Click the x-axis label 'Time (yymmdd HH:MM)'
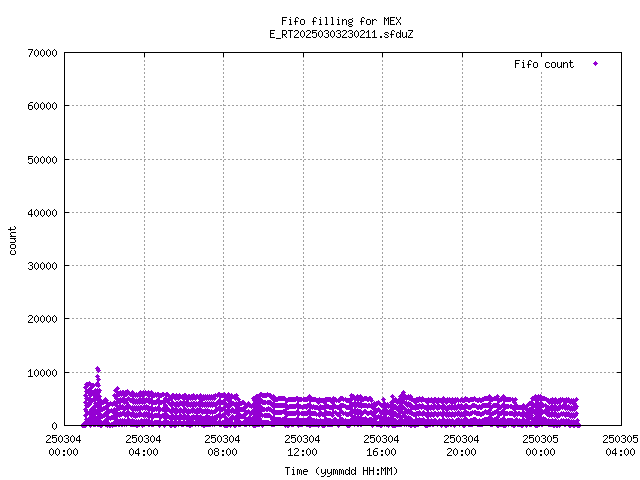This screenshot has width=640, height=480. tap(341, 471)
